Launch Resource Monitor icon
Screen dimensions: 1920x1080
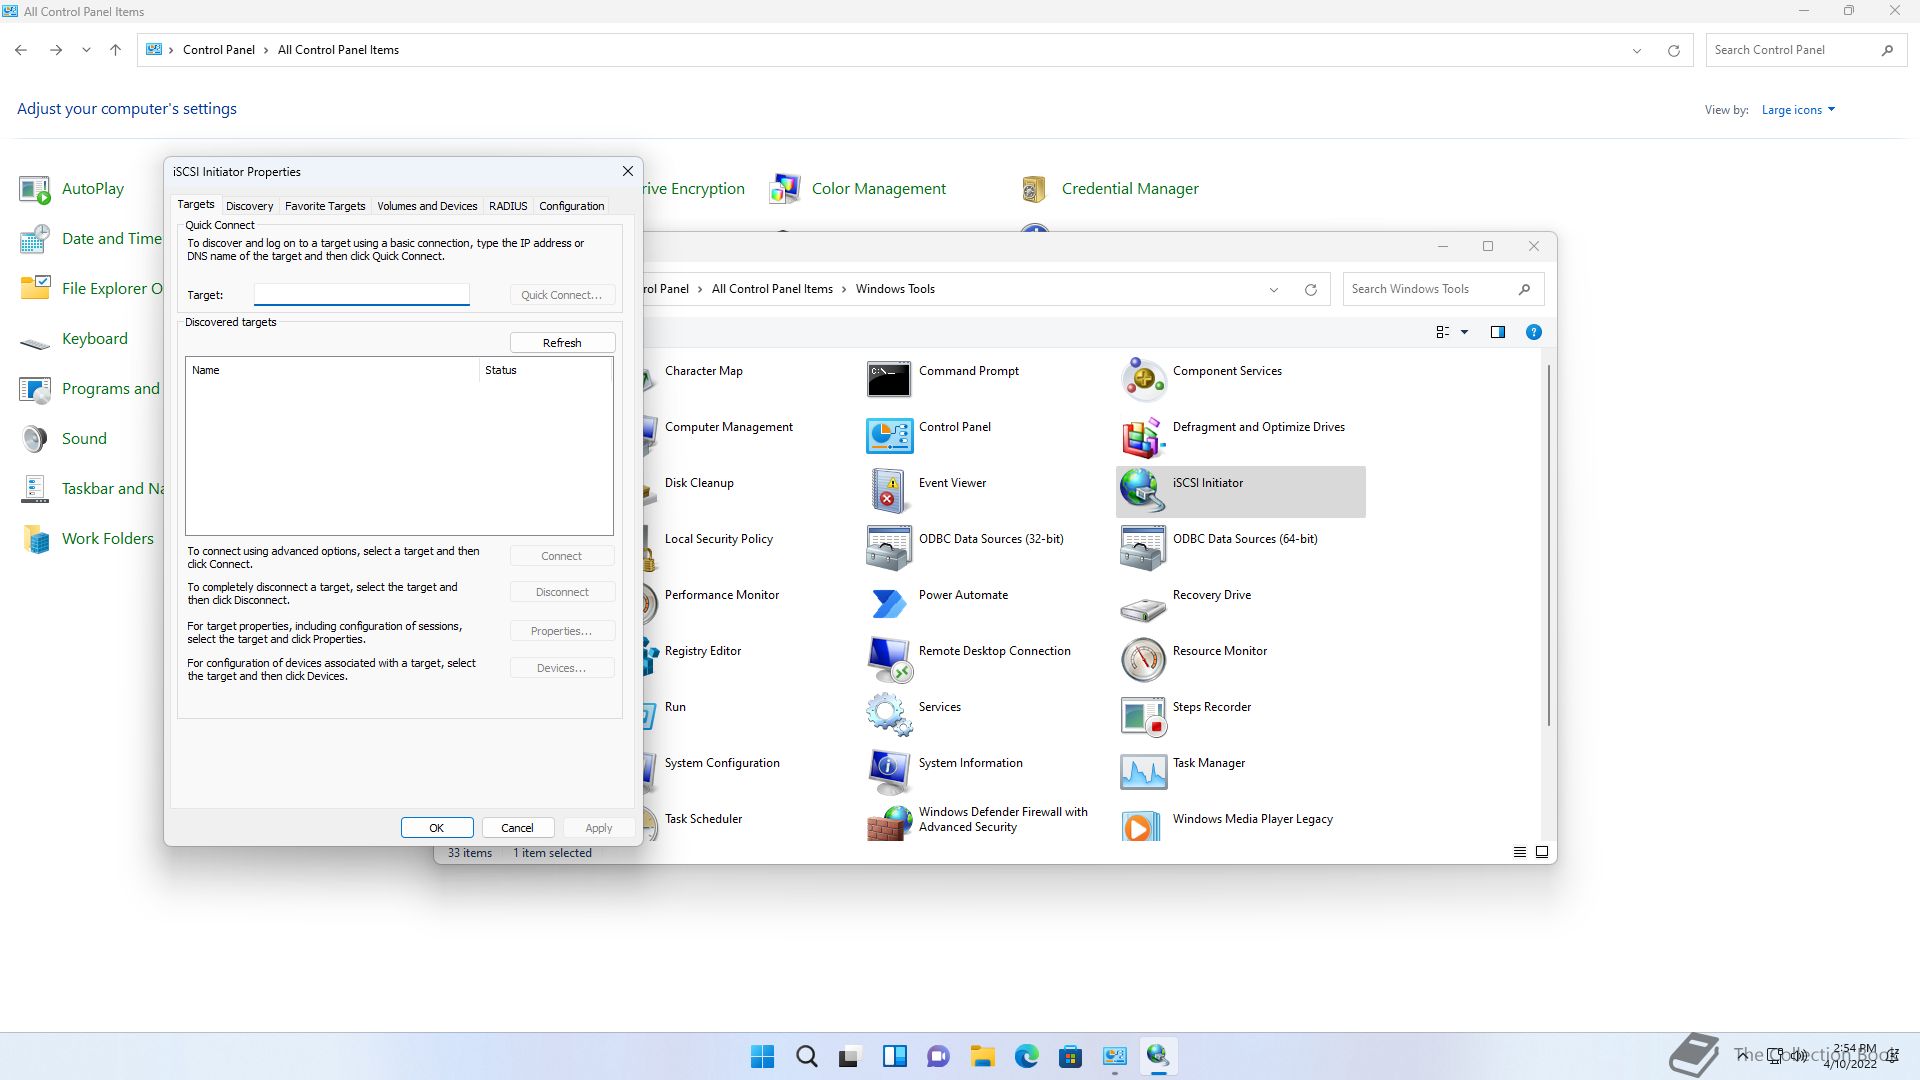pos(1143,659)
